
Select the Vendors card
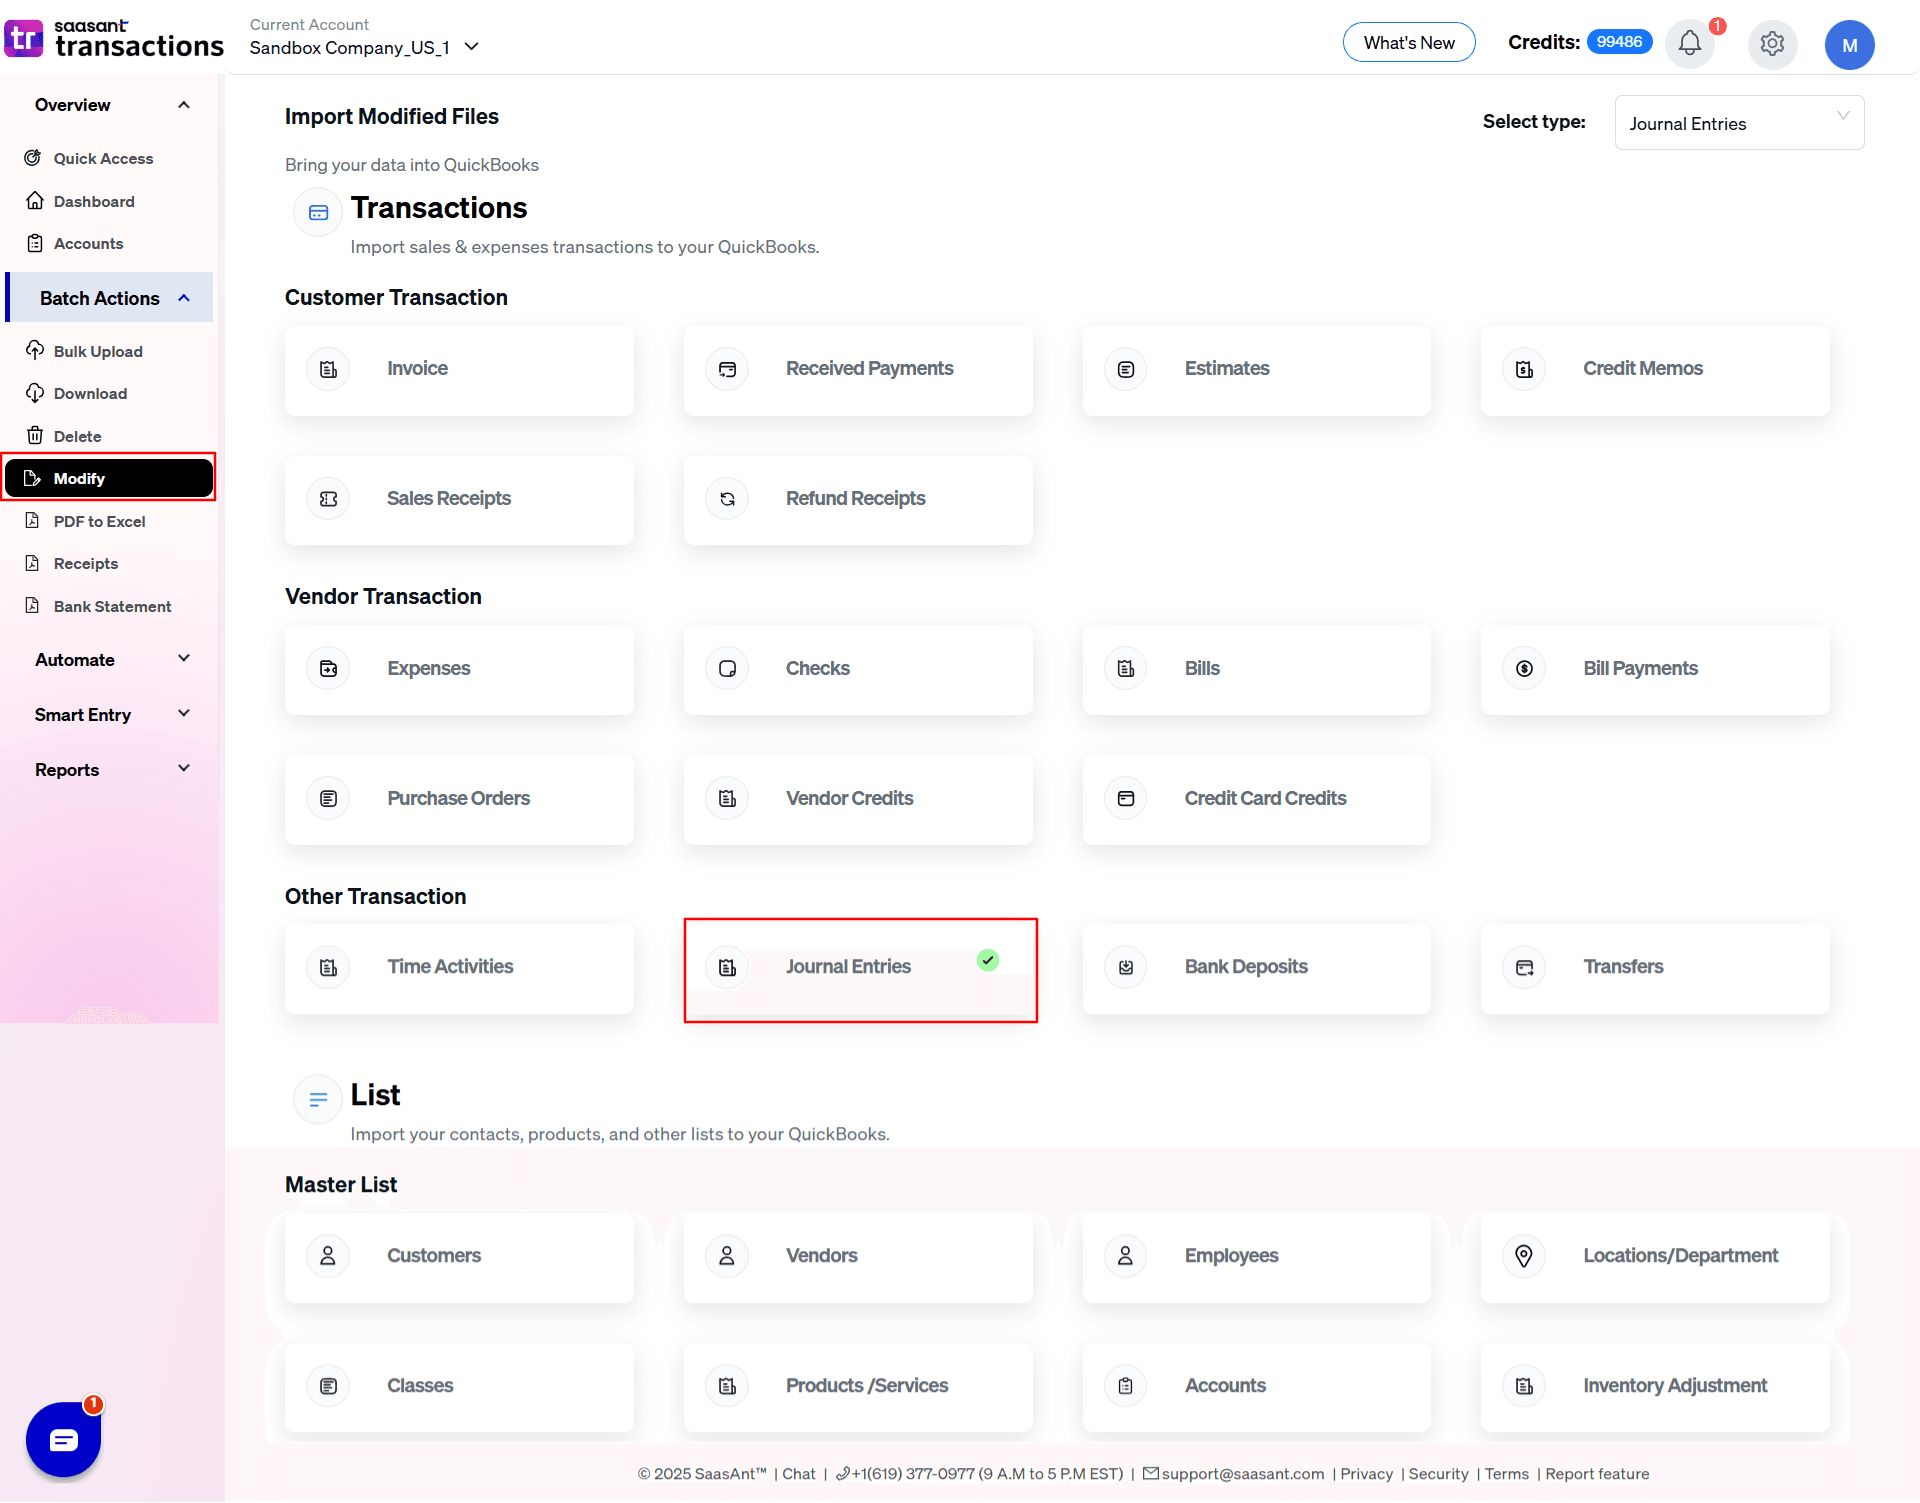pos(858,1257)
